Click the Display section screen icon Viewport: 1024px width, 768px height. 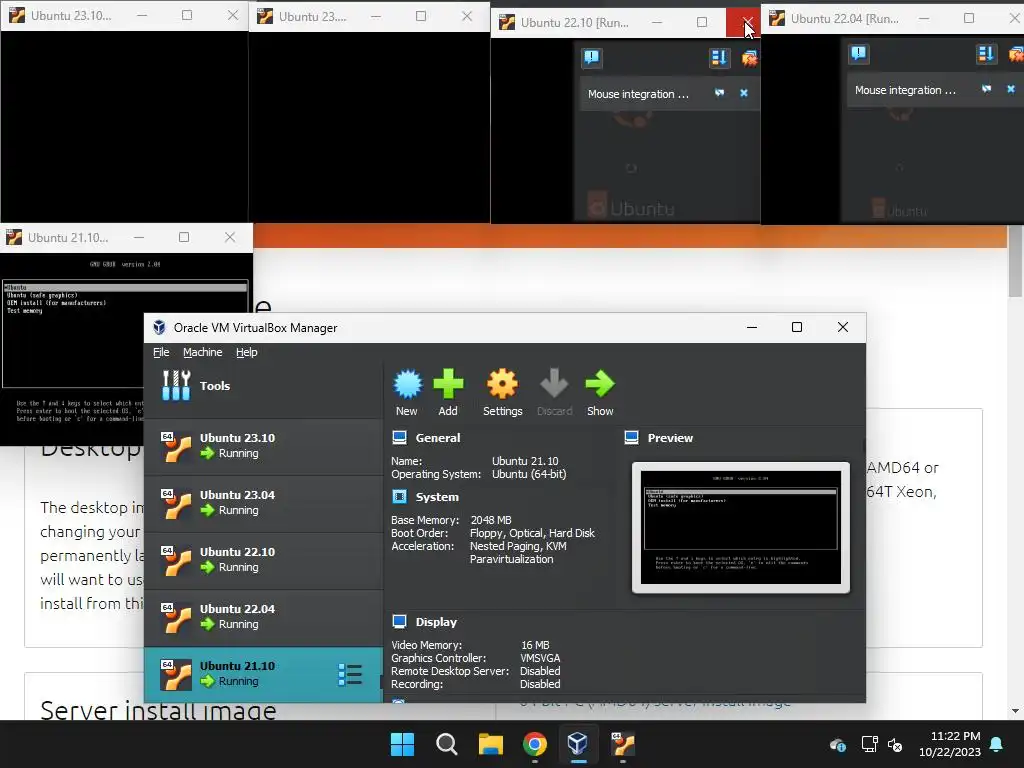(400, 622)
